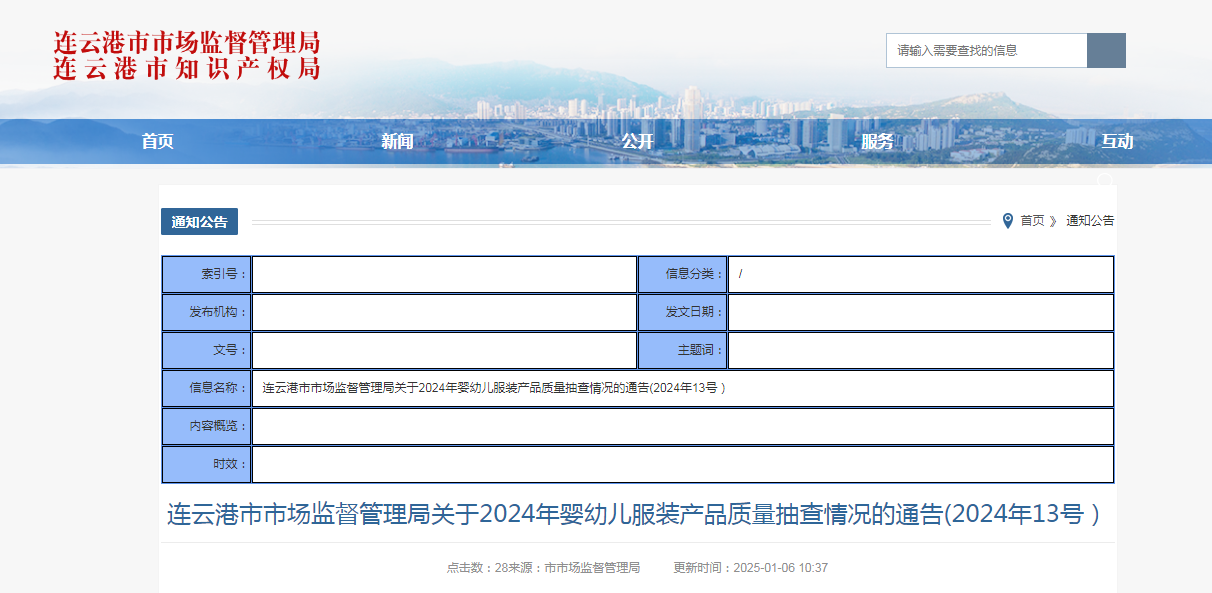Click 来源：市市场监督管理局 text
Screen dimensions: 1212x593
click(x=575, y=568)
